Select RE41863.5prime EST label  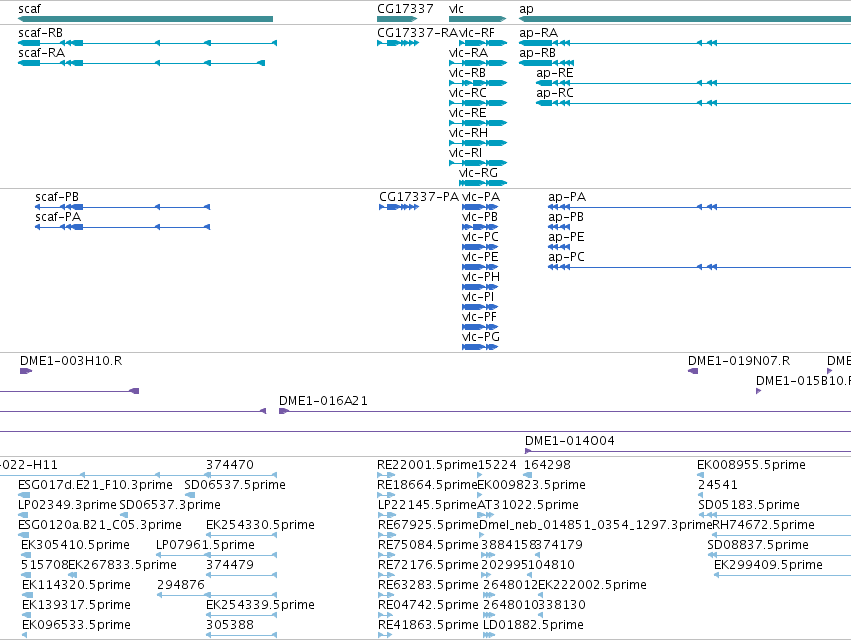click(x=428, y=625)
